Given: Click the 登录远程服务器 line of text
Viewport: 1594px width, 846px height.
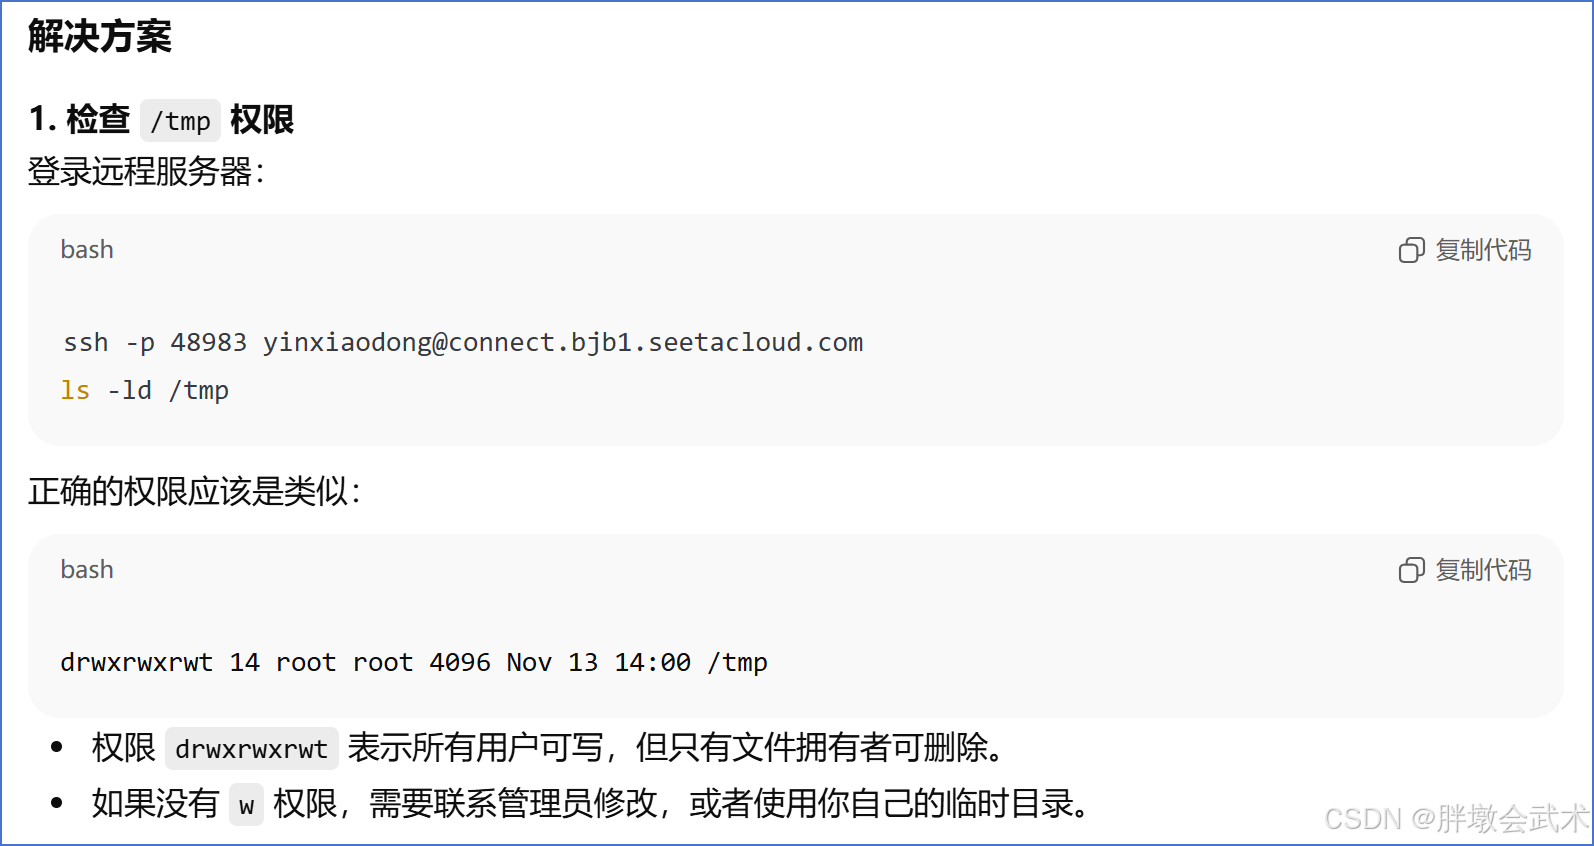Looking at the screenshot, I should click(145, 171).
